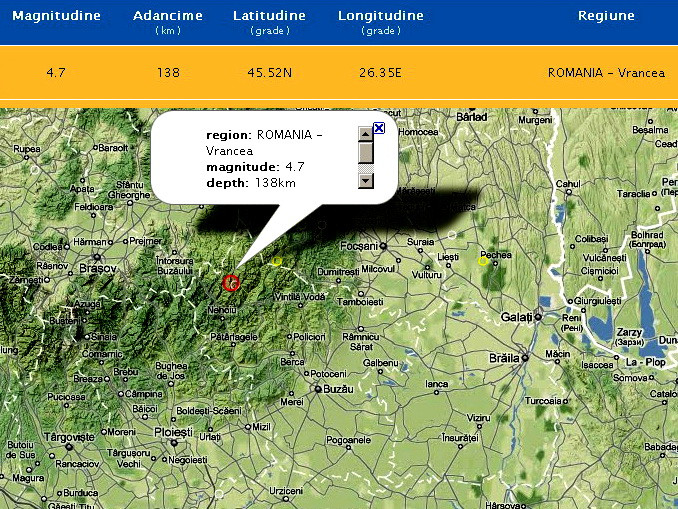The width and height of the screenshot is (678, 509).
Task: Click the Brăila city label on map
Action: tap(504, 358)
